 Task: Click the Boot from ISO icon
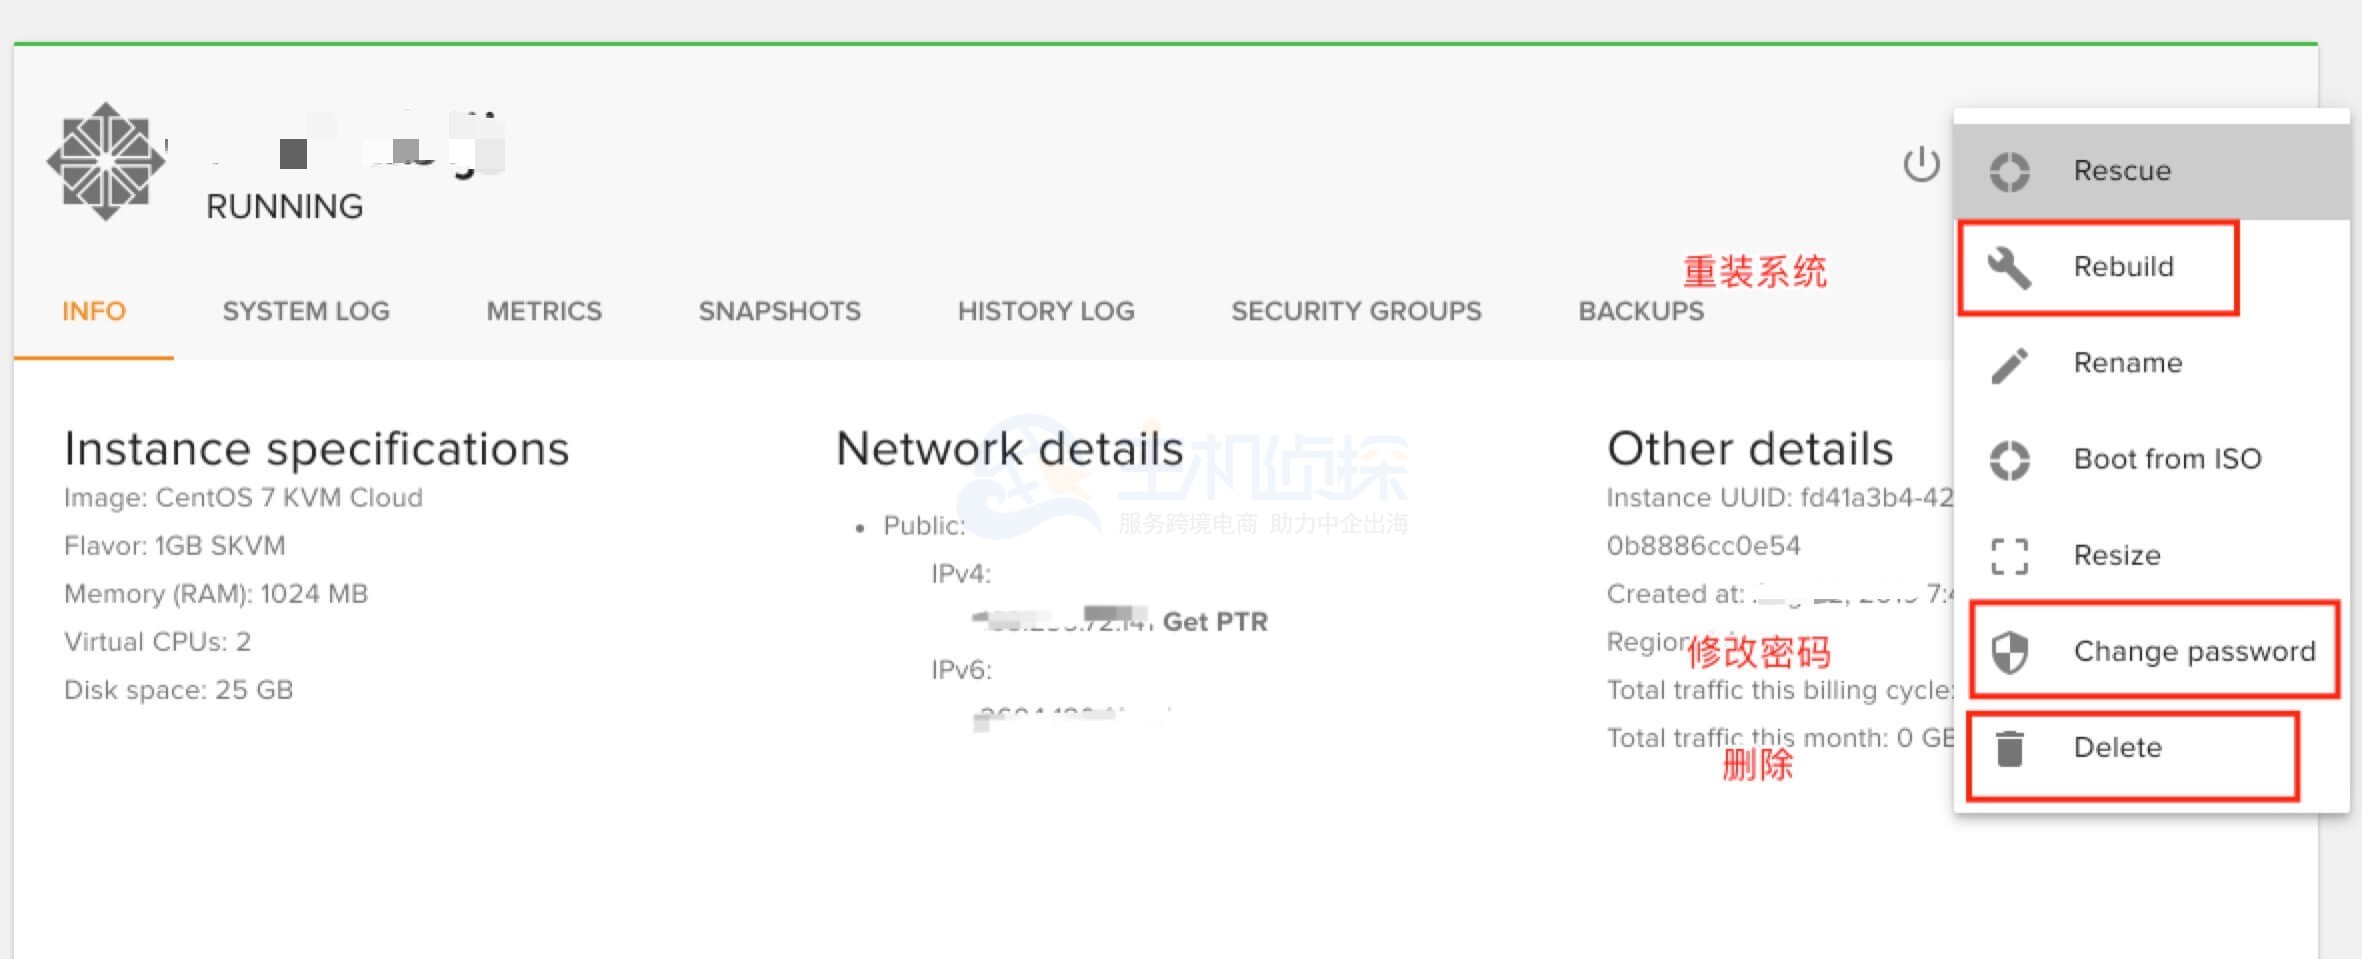pyautogui.click(x=2009, y=460)
